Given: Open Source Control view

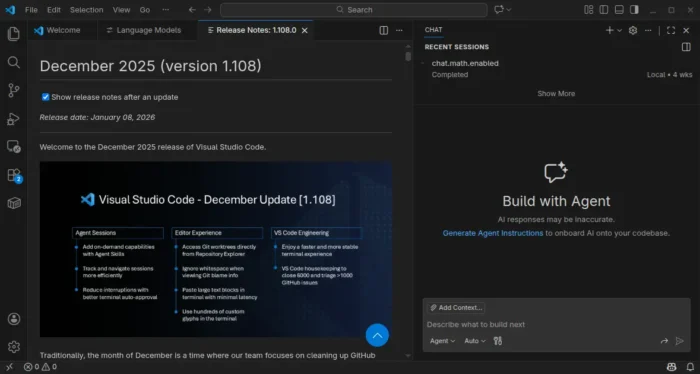Looking at the screenshot, I should tap(13, 90).
